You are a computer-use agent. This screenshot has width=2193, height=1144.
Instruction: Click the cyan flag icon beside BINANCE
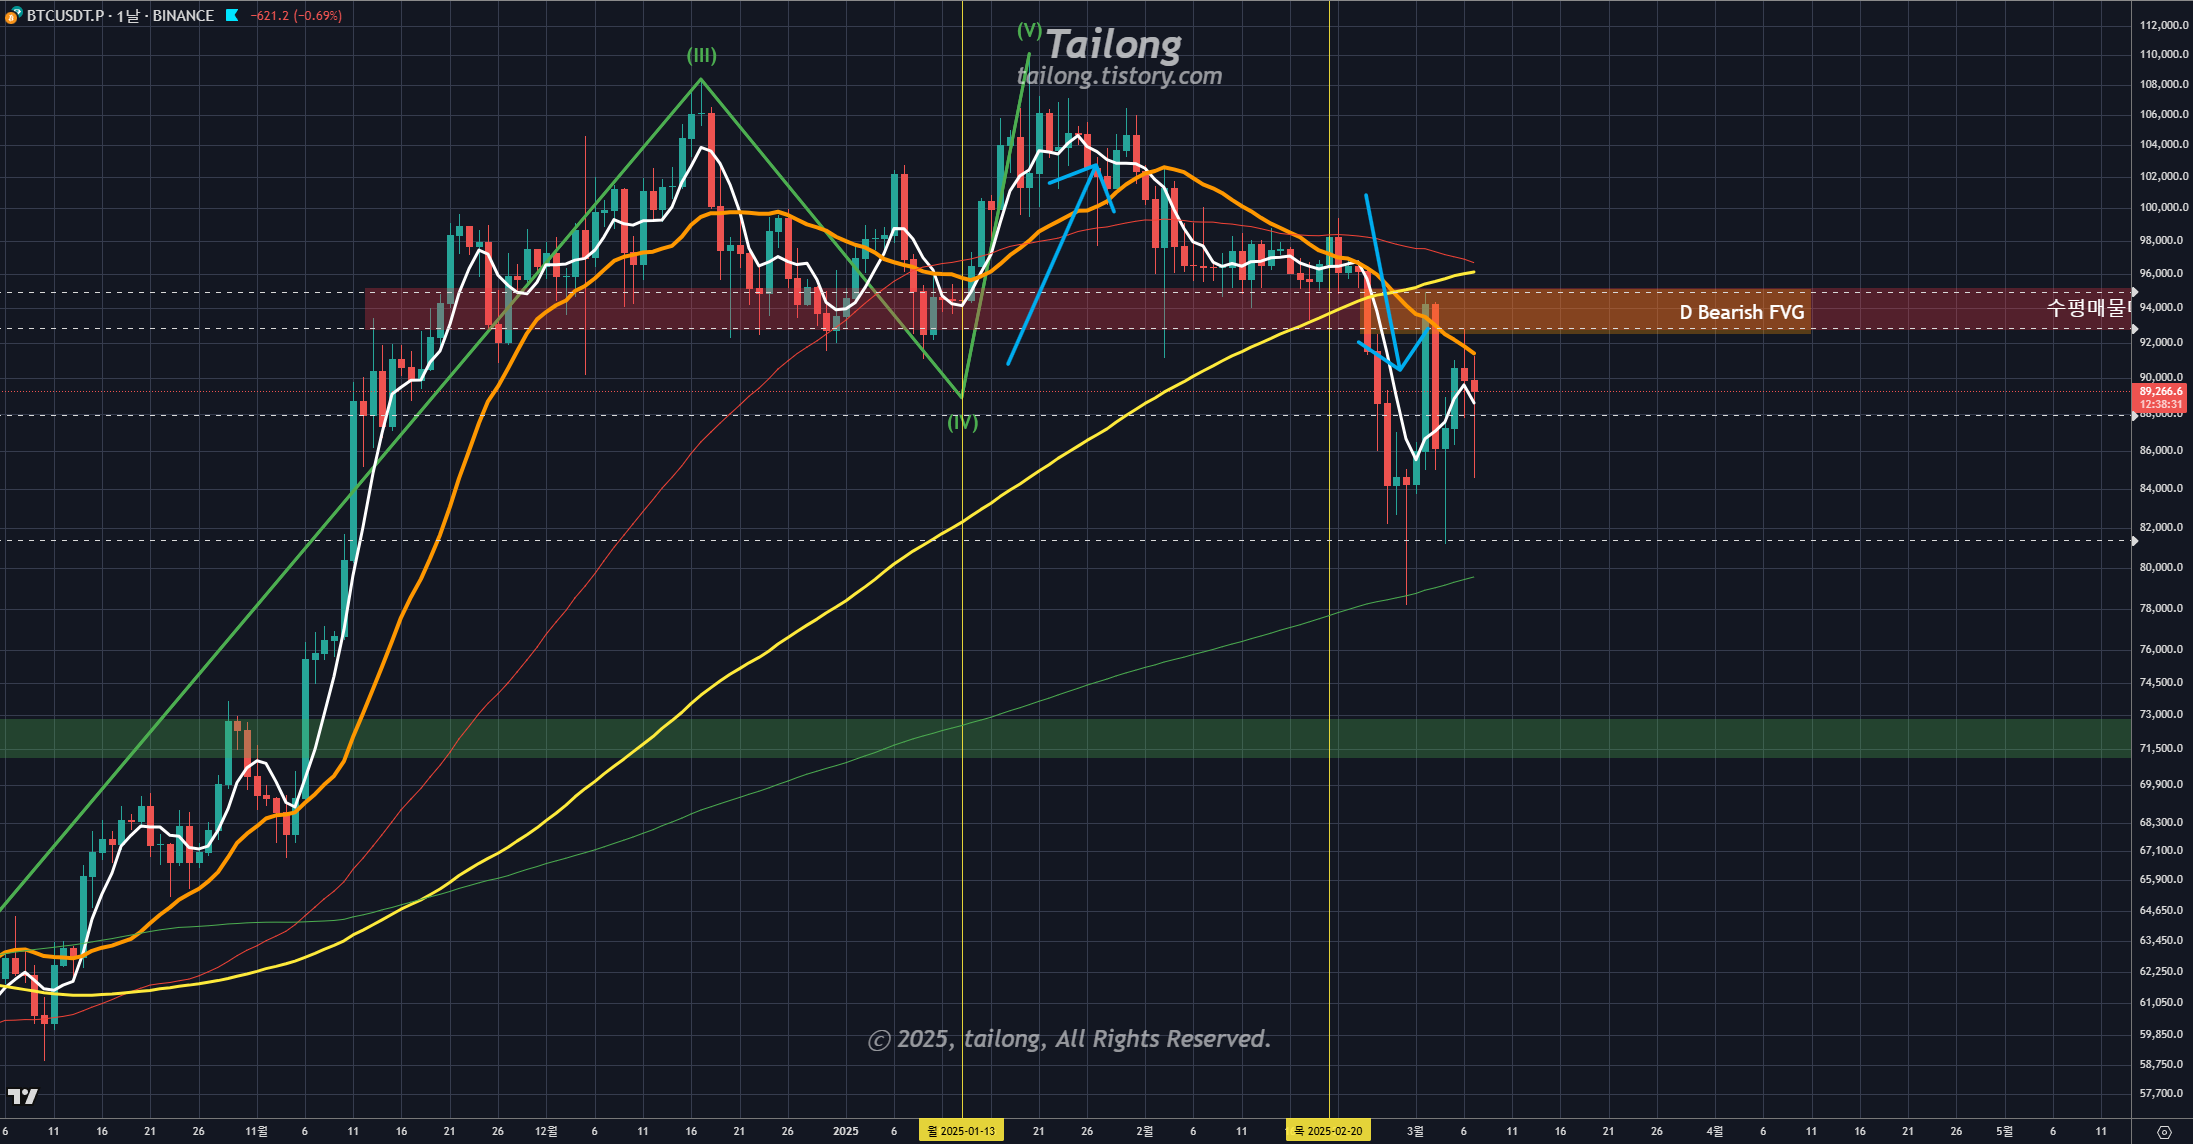pyautogui.click(x=232, y=15)
